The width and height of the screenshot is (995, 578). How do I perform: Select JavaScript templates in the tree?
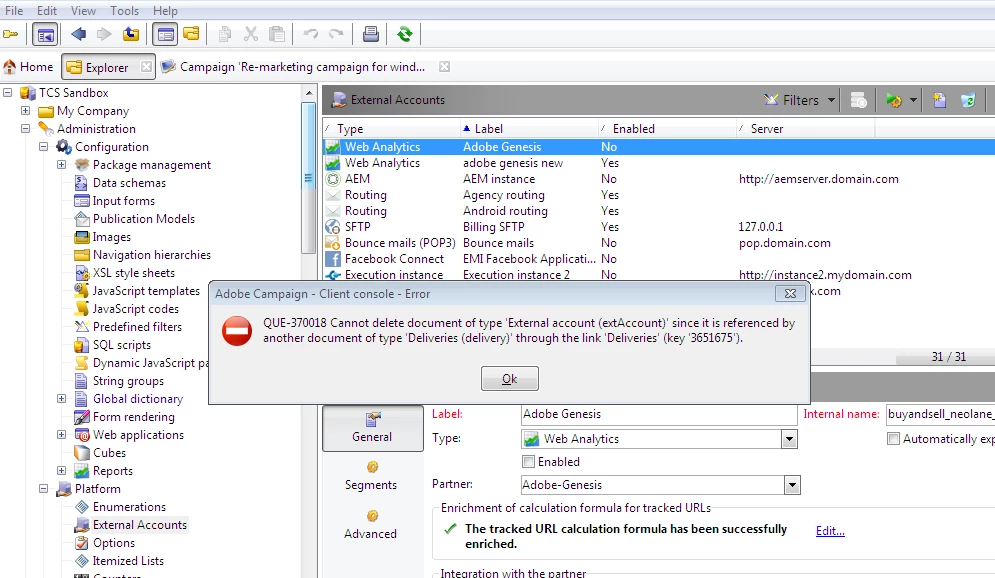146,291
